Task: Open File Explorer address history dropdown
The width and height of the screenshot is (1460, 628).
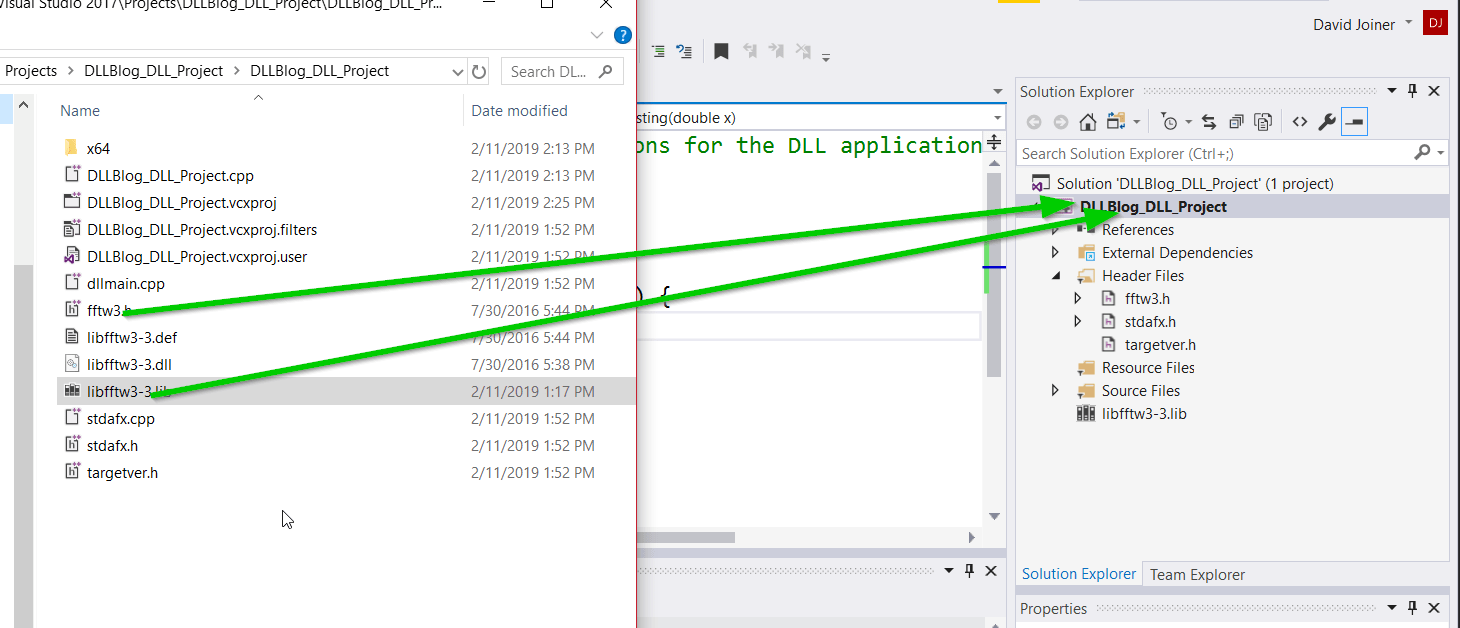Action: coord(457,72)
